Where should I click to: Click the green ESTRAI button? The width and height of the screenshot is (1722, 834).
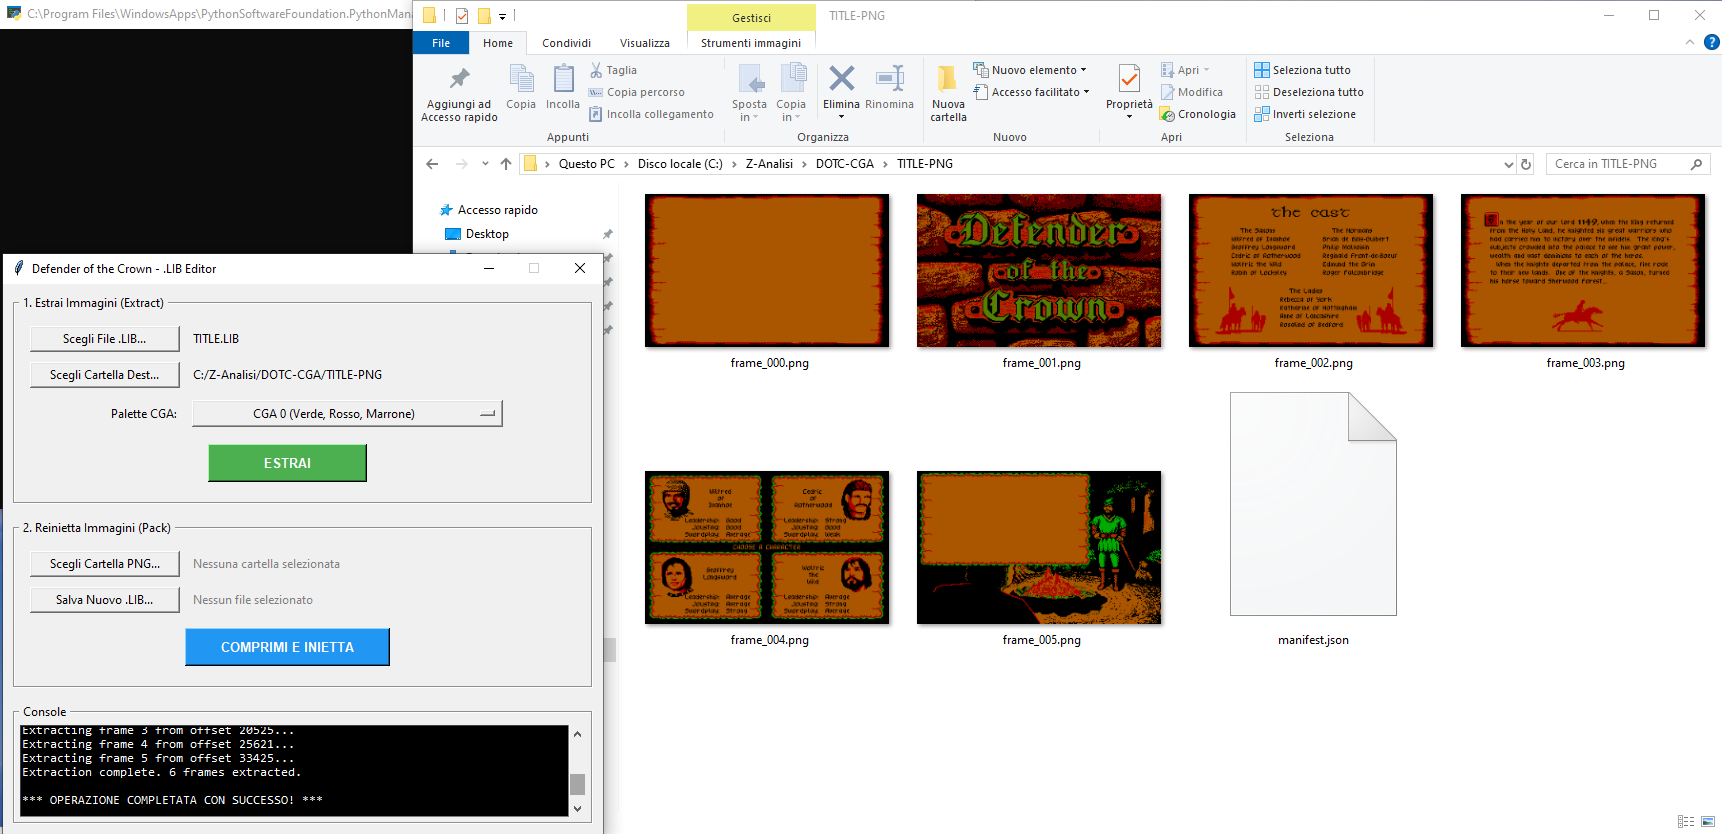[x=288, y=463]
